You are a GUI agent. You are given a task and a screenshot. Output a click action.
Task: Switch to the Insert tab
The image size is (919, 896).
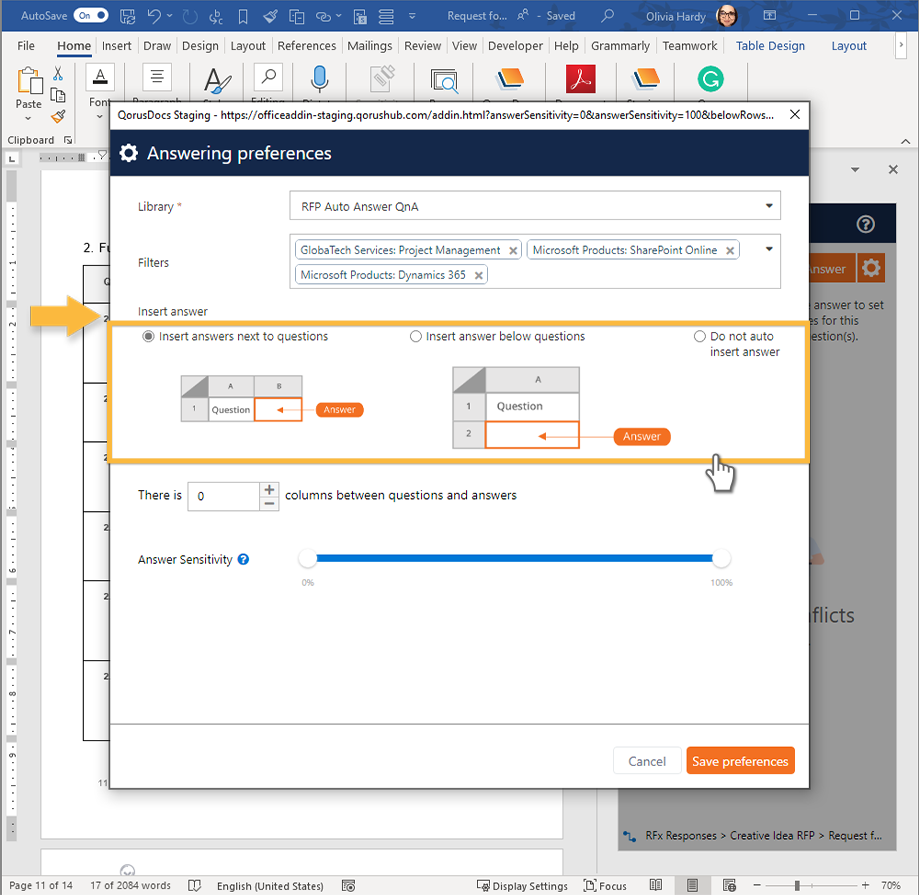click(117, 46)
